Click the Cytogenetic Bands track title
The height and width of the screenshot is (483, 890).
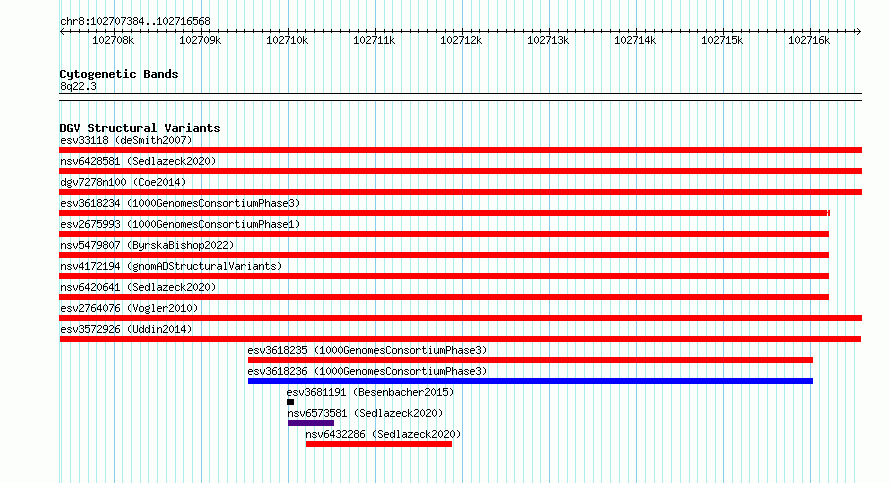119,74
